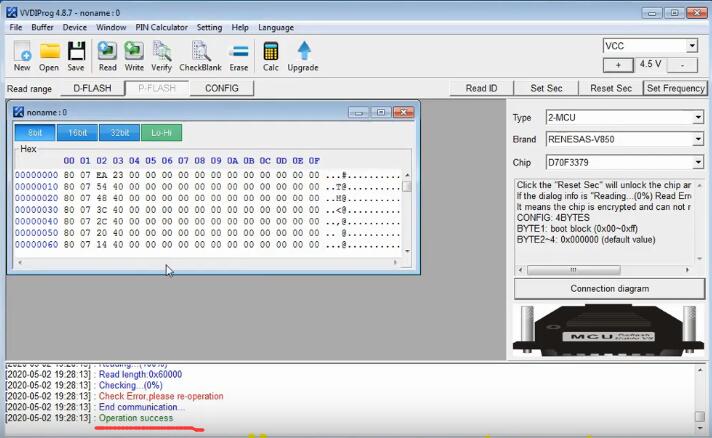The image size is (712, 438).
Task: Open the Device menu
Action: (74, 27)
